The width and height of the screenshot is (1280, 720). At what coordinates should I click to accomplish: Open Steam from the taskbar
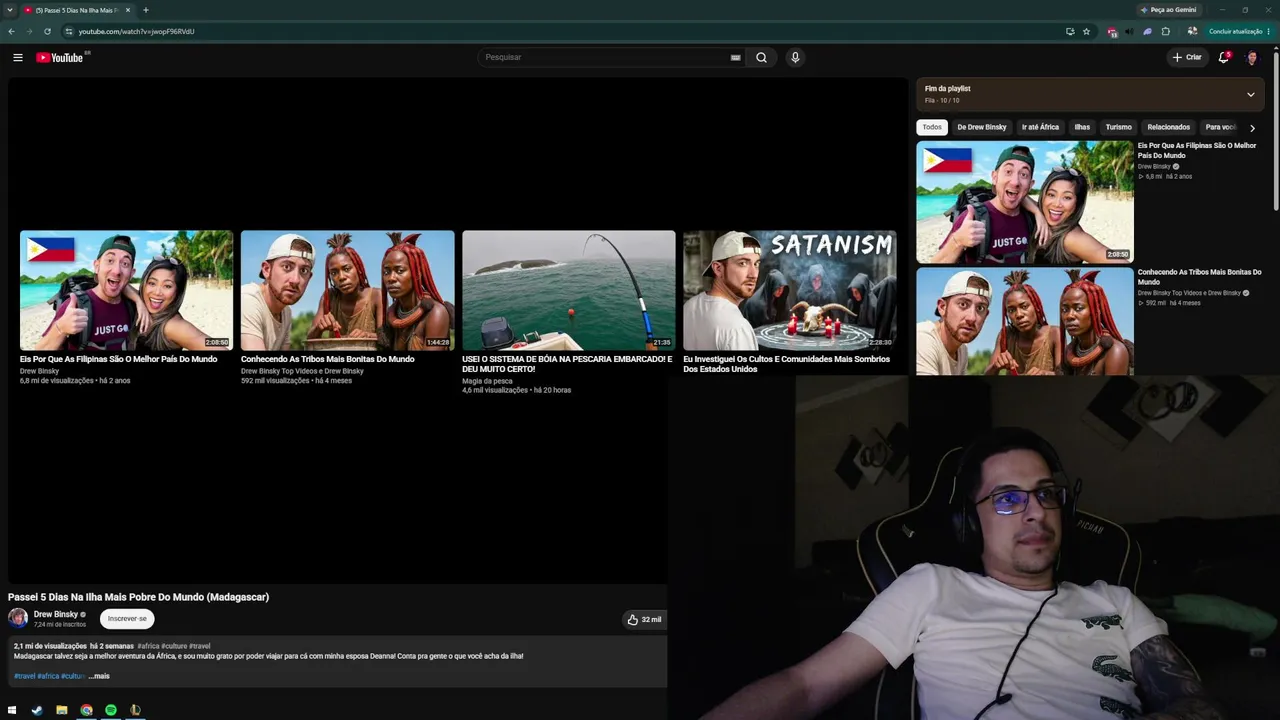(37, 710)
